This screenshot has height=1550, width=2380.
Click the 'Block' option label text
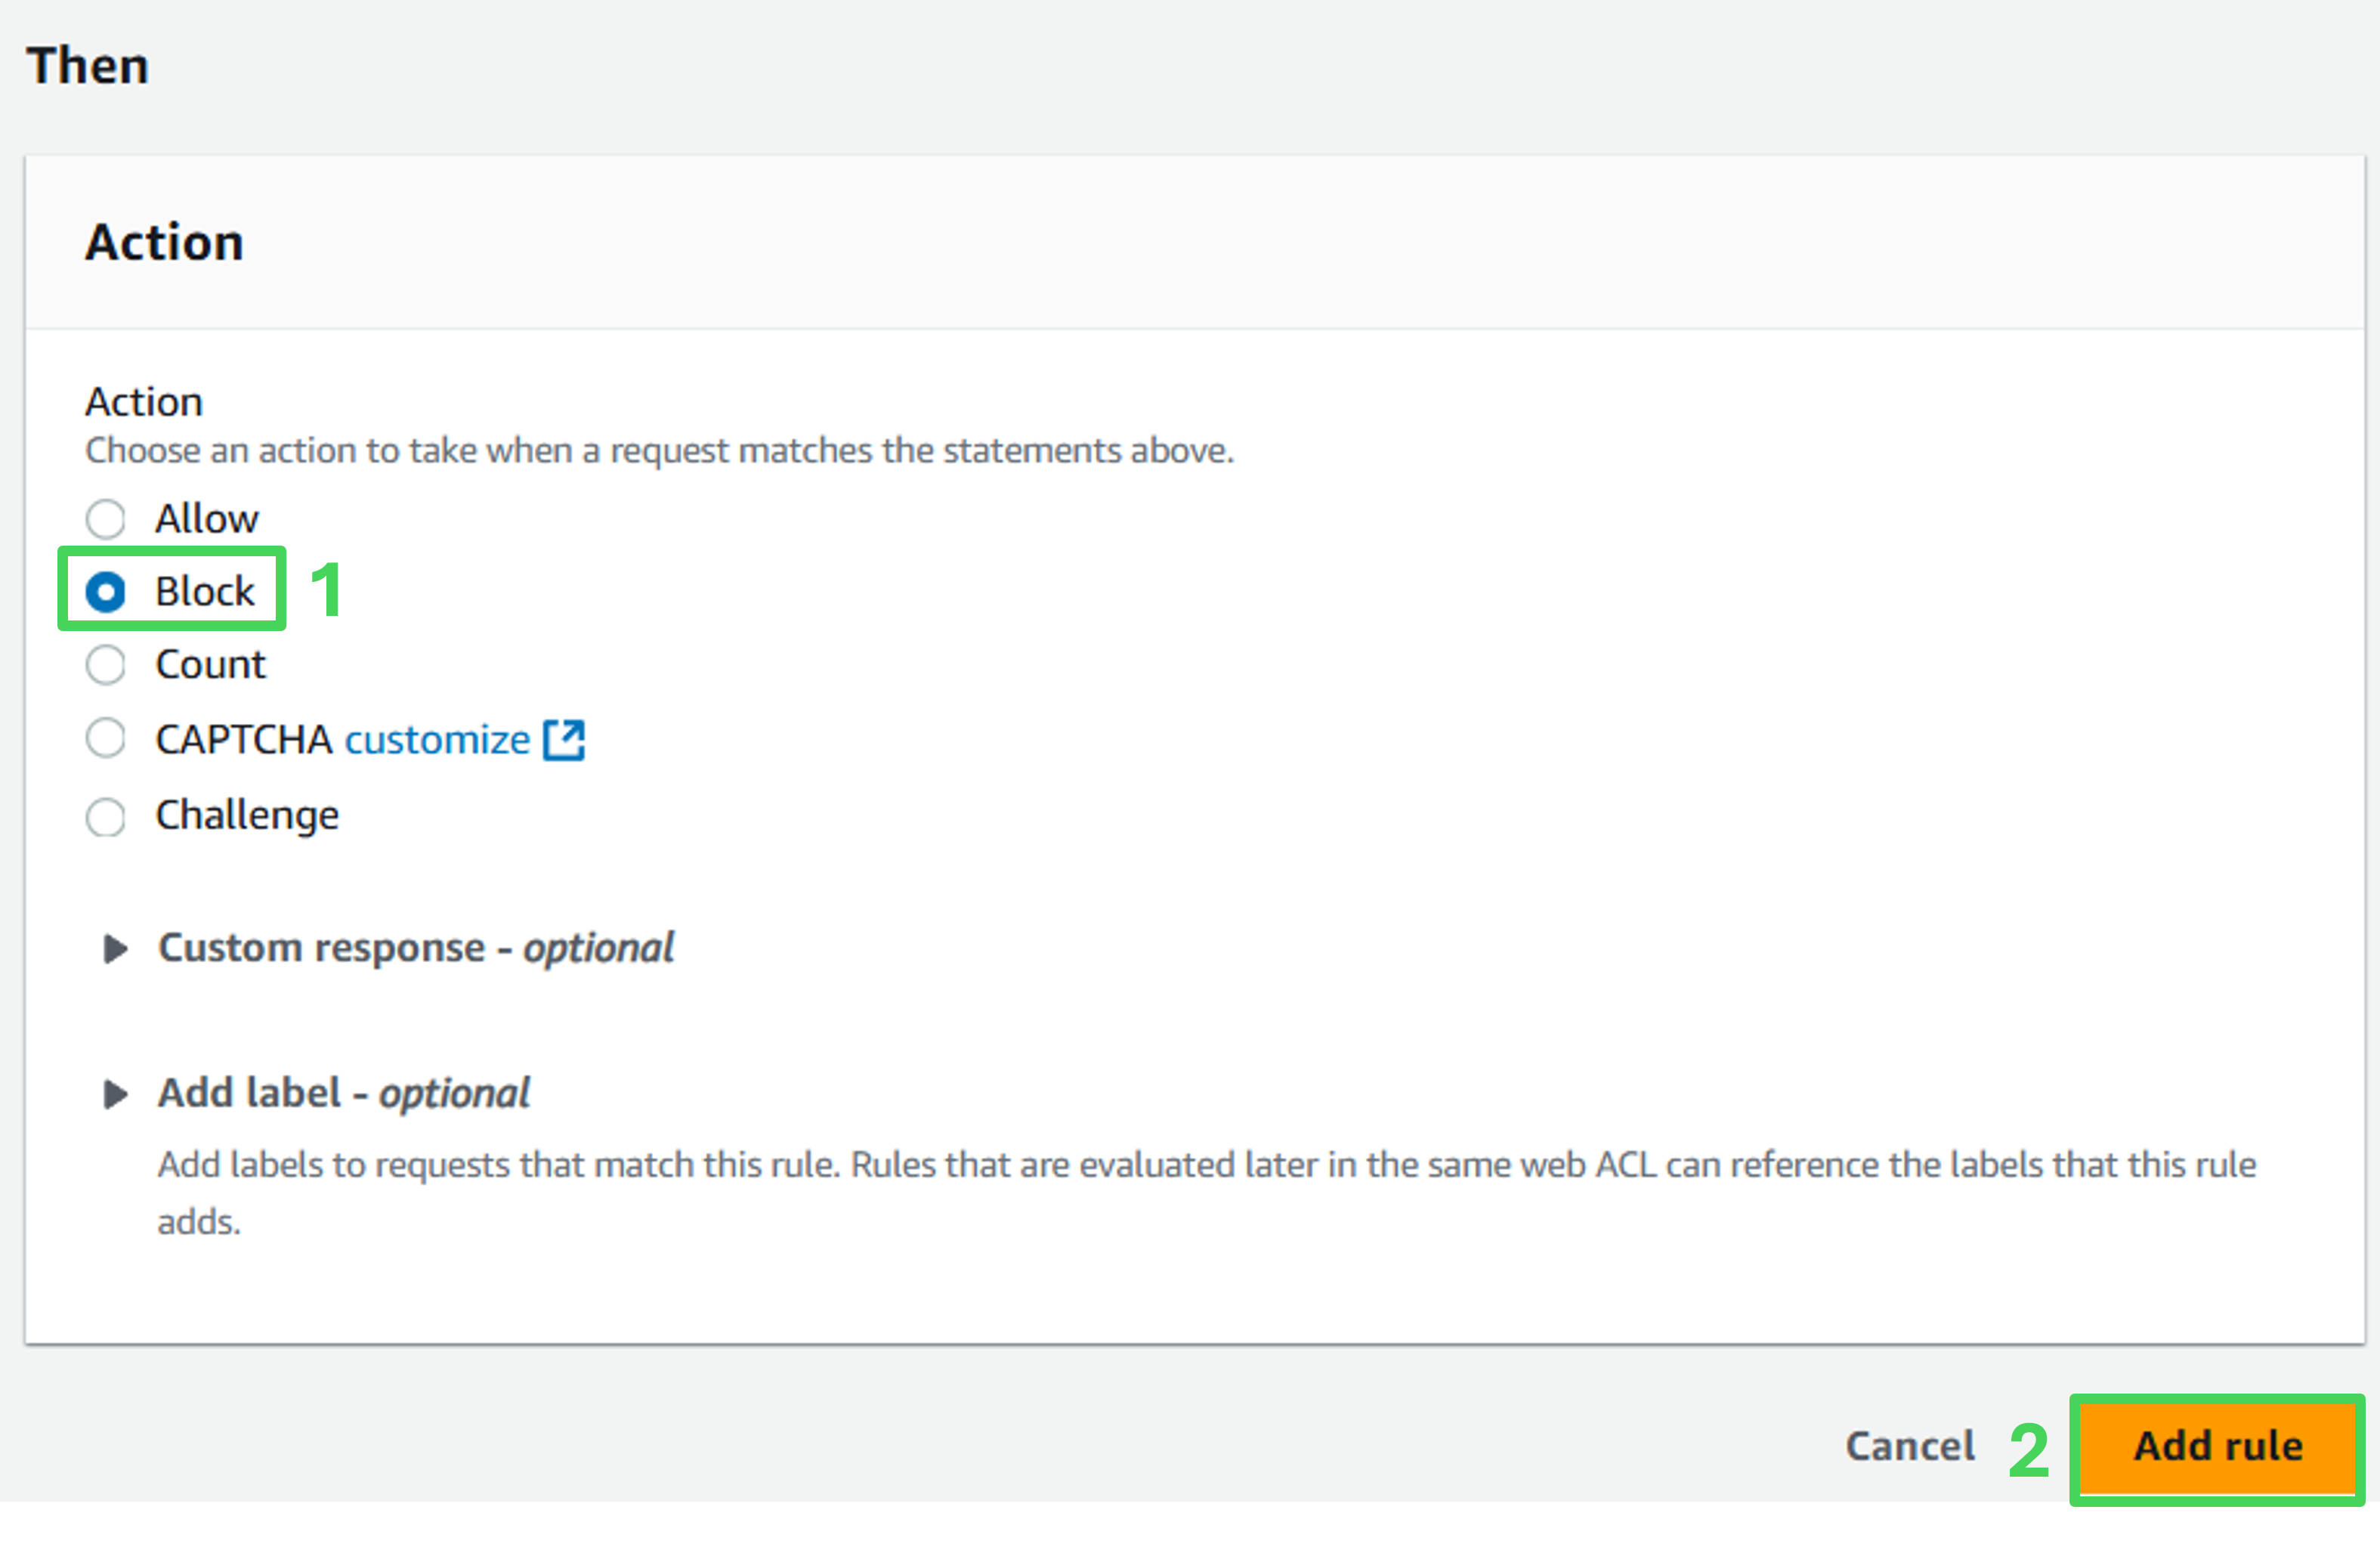(x=205, y=592)
